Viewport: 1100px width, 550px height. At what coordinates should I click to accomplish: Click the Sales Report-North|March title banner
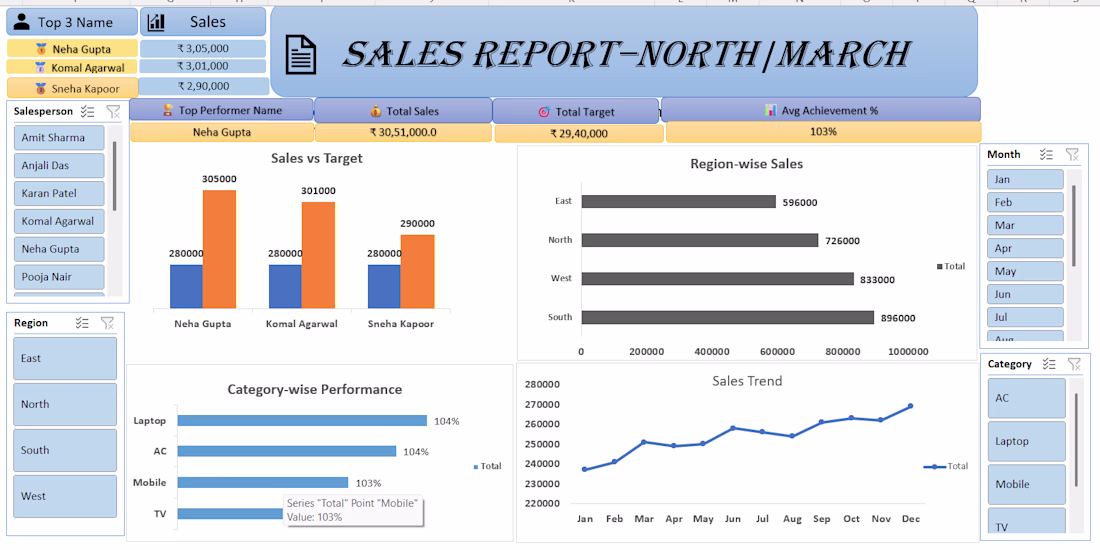(624, 51)
